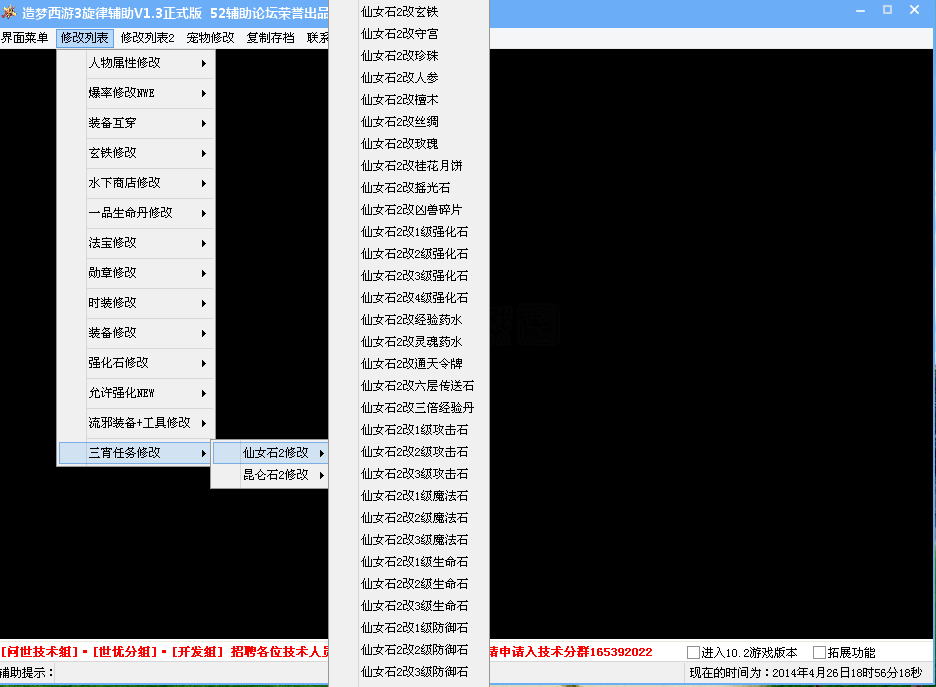Choose 仙女石2改1级强化石

pos(409,232)
